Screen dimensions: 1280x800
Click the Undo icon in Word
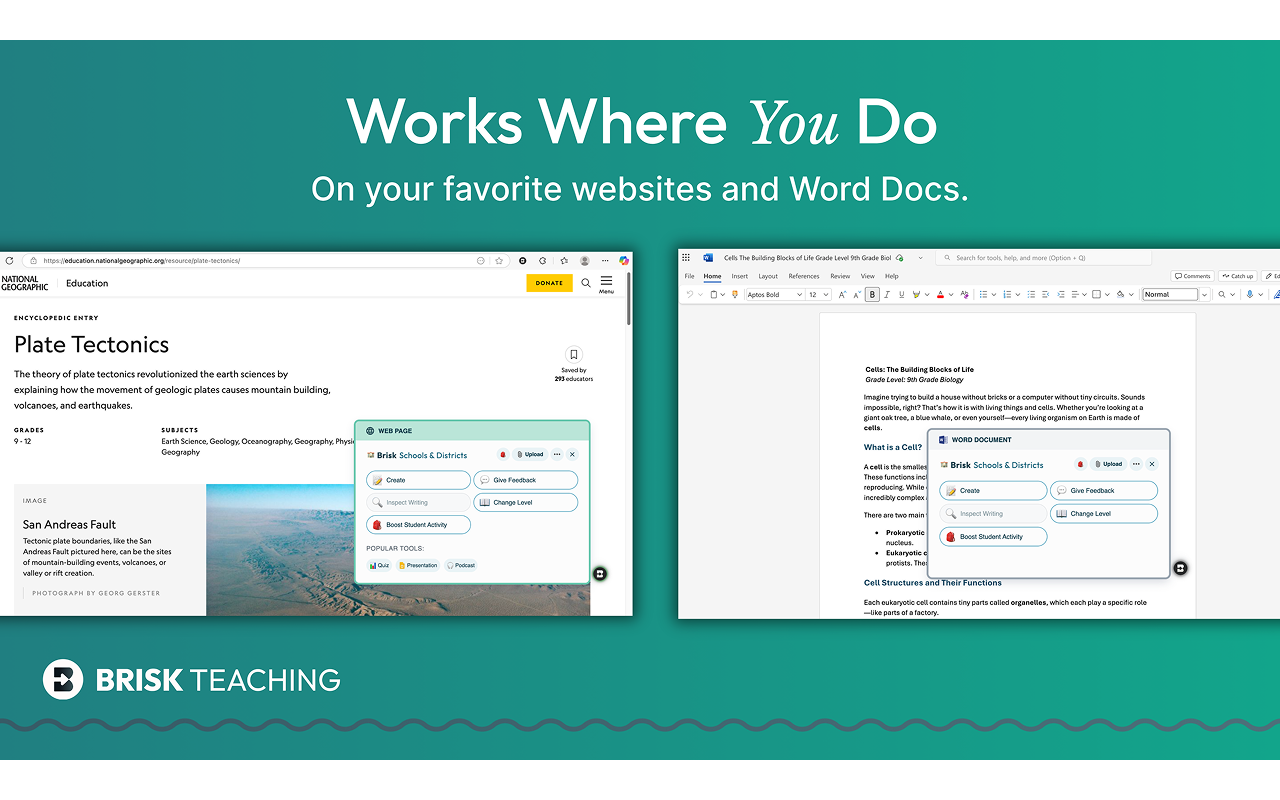[689, 295]
